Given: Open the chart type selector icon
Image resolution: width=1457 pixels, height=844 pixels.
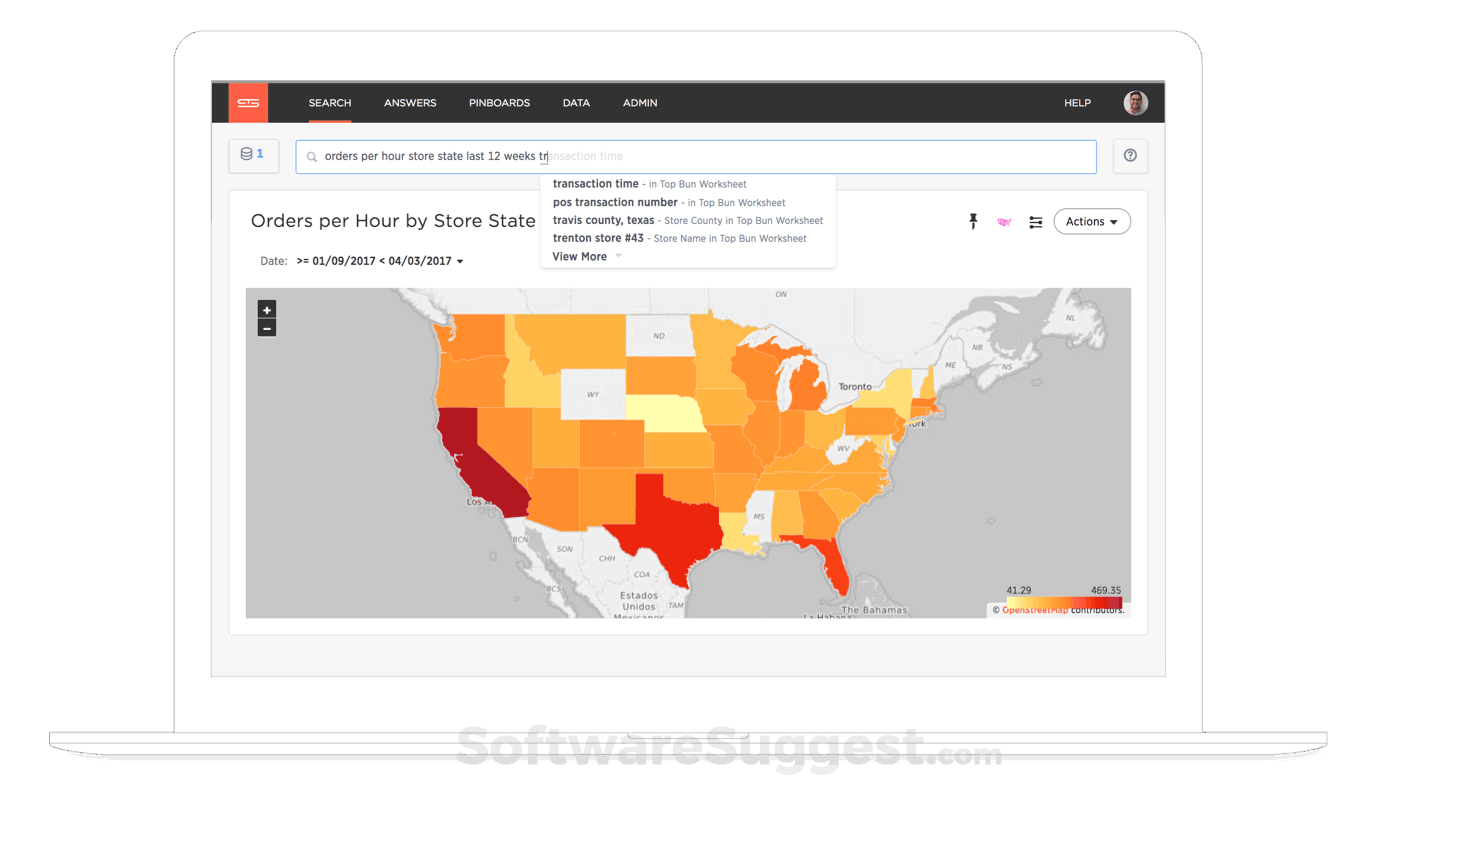Looking at the screenshot, I should click(x=1004, y=221).
